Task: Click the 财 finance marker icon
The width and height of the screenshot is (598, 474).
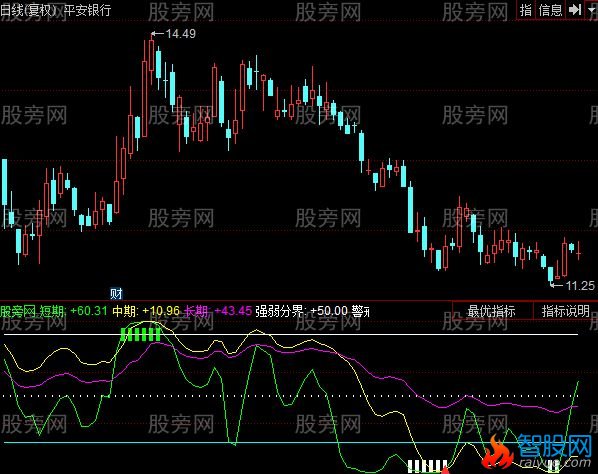Action: (x=116, y=294)
